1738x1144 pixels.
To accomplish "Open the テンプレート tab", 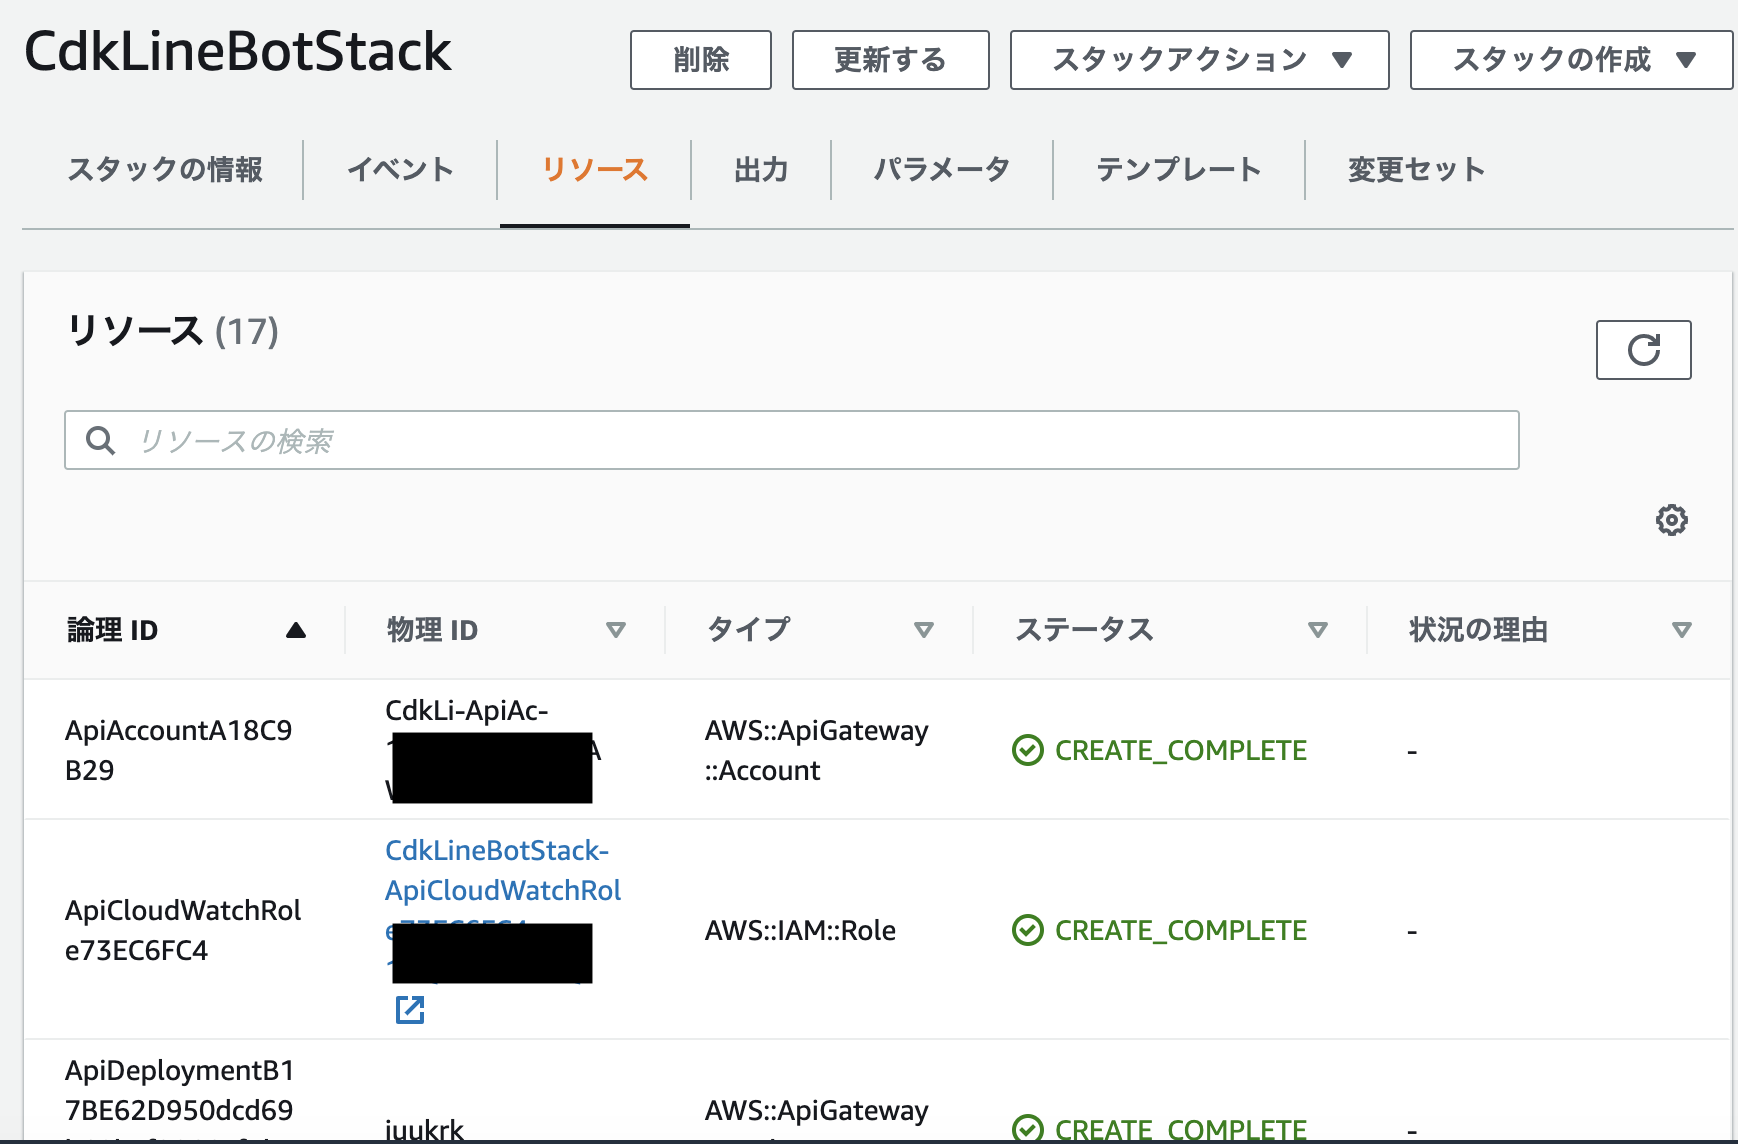I will pyautogui.click(x=1179, y=170).
